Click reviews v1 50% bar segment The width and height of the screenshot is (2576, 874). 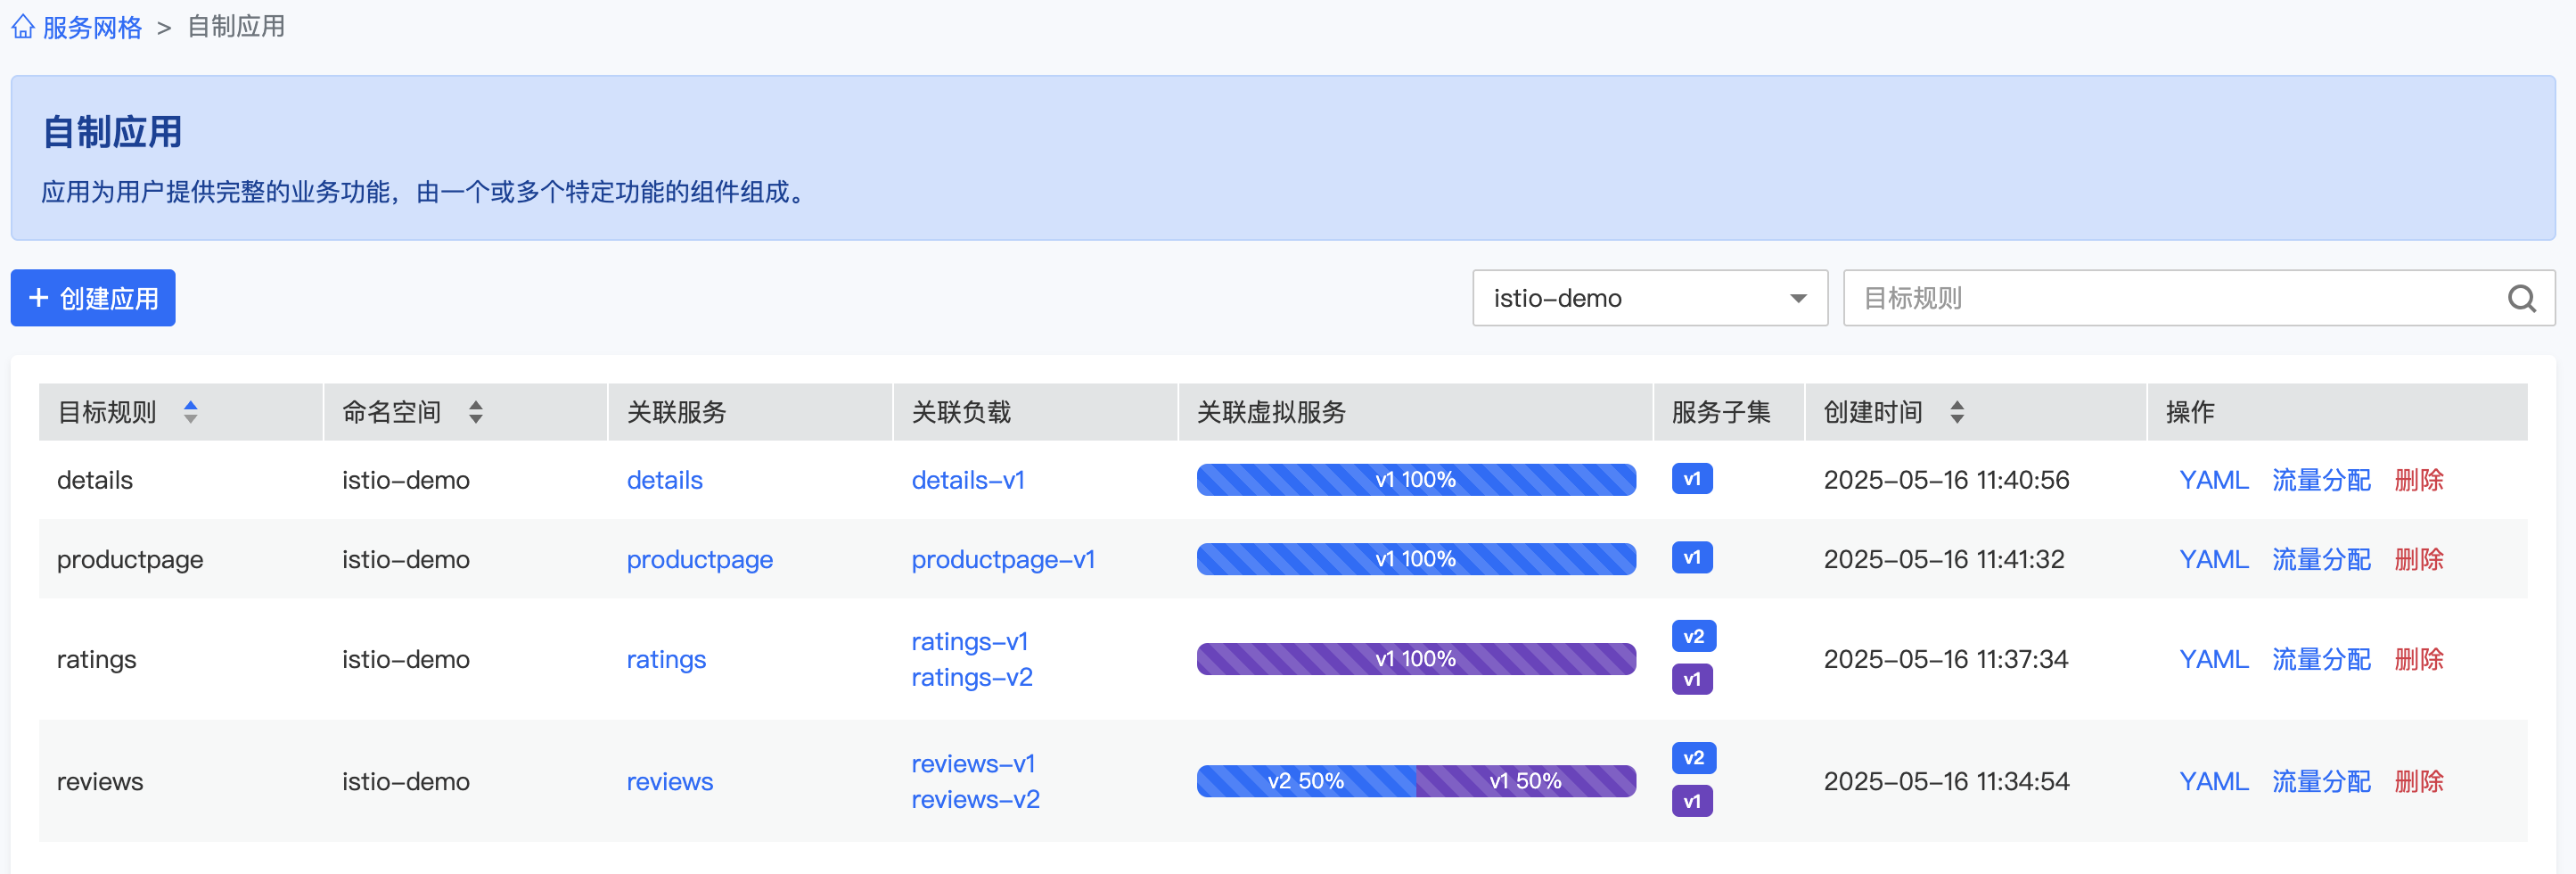click(x=1526, y=781)
